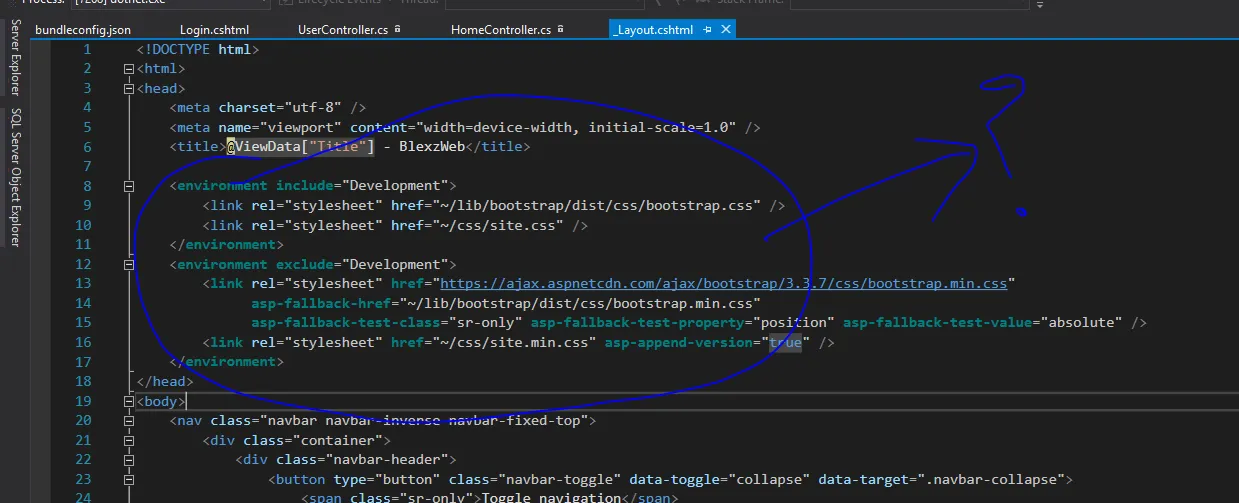Collapse the container div on line 21
Screen dimensions: 1239x503
[x=128, y=440]
